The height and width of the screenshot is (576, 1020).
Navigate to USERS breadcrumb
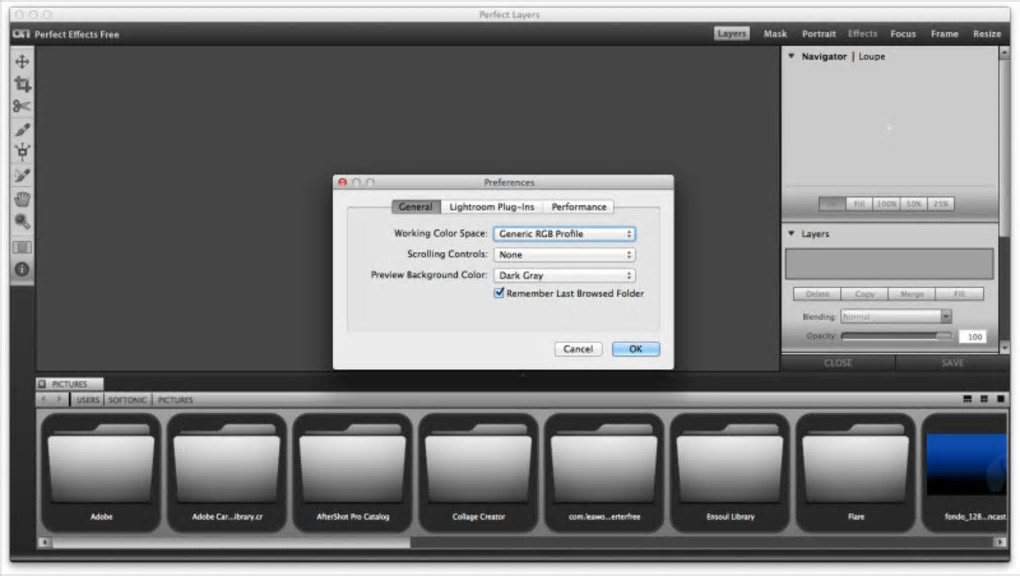(x=88, y=400)
